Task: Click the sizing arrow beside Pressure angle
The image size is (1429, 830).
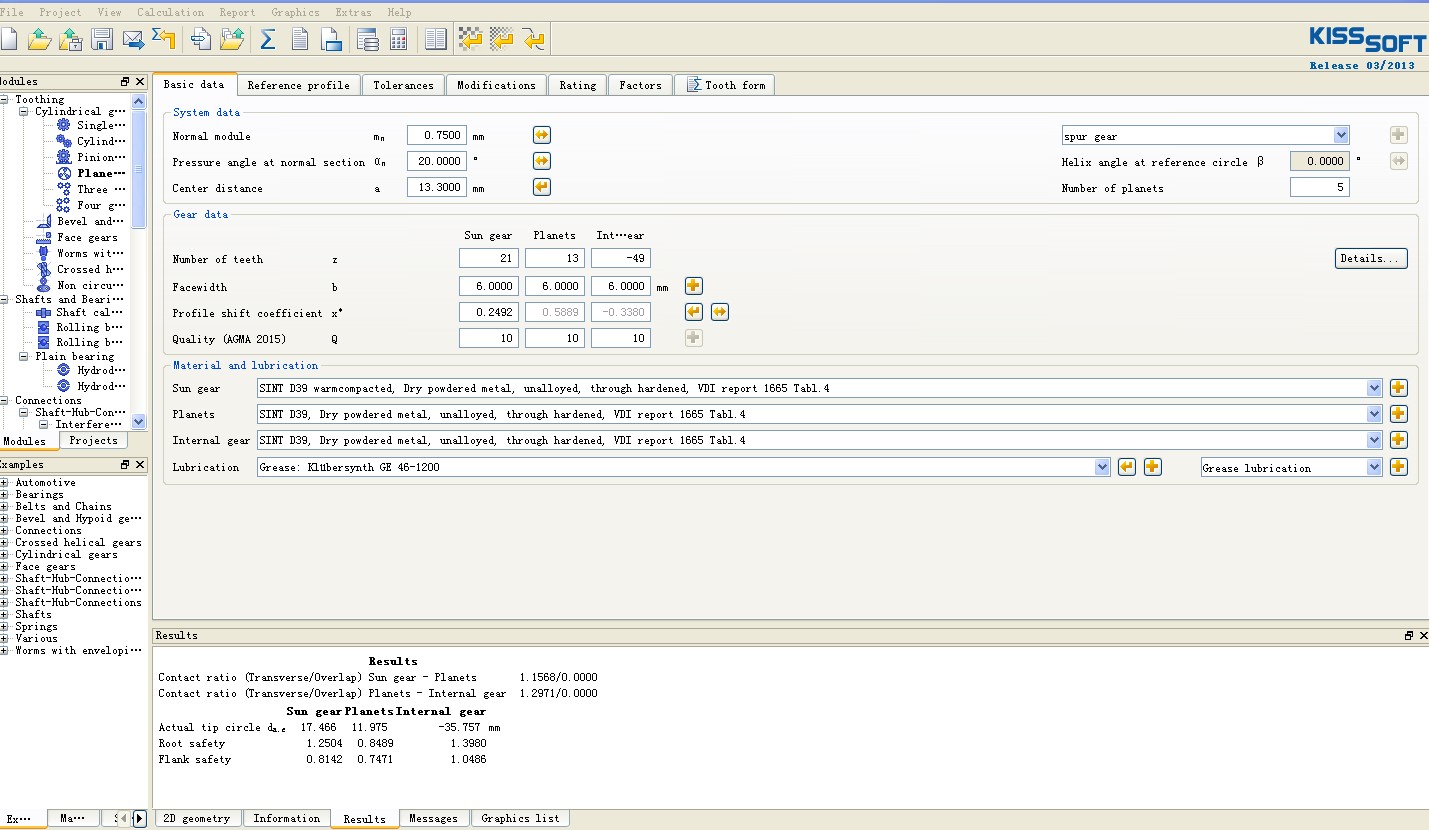Action: [x=541, y=161]
